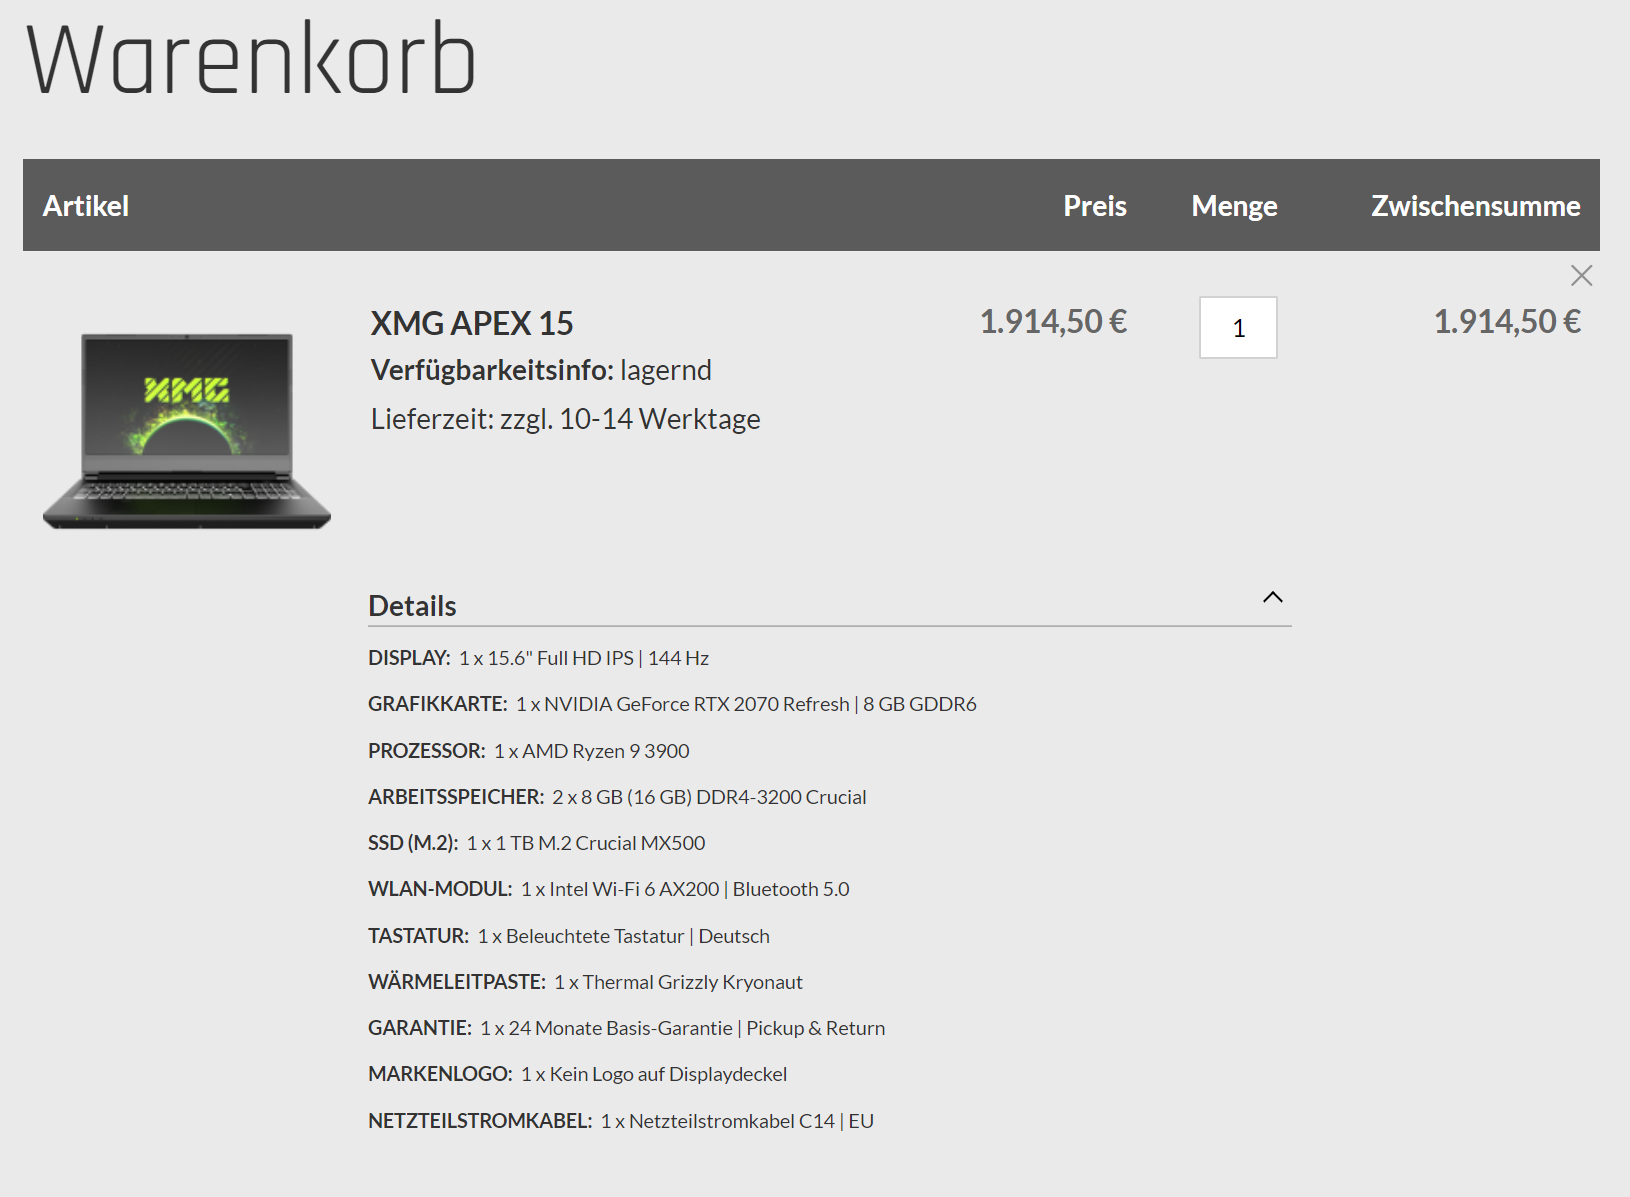Open the XMG APEX 15 product title
This screenshot has width=1630, height=1197.
[472, 323]
